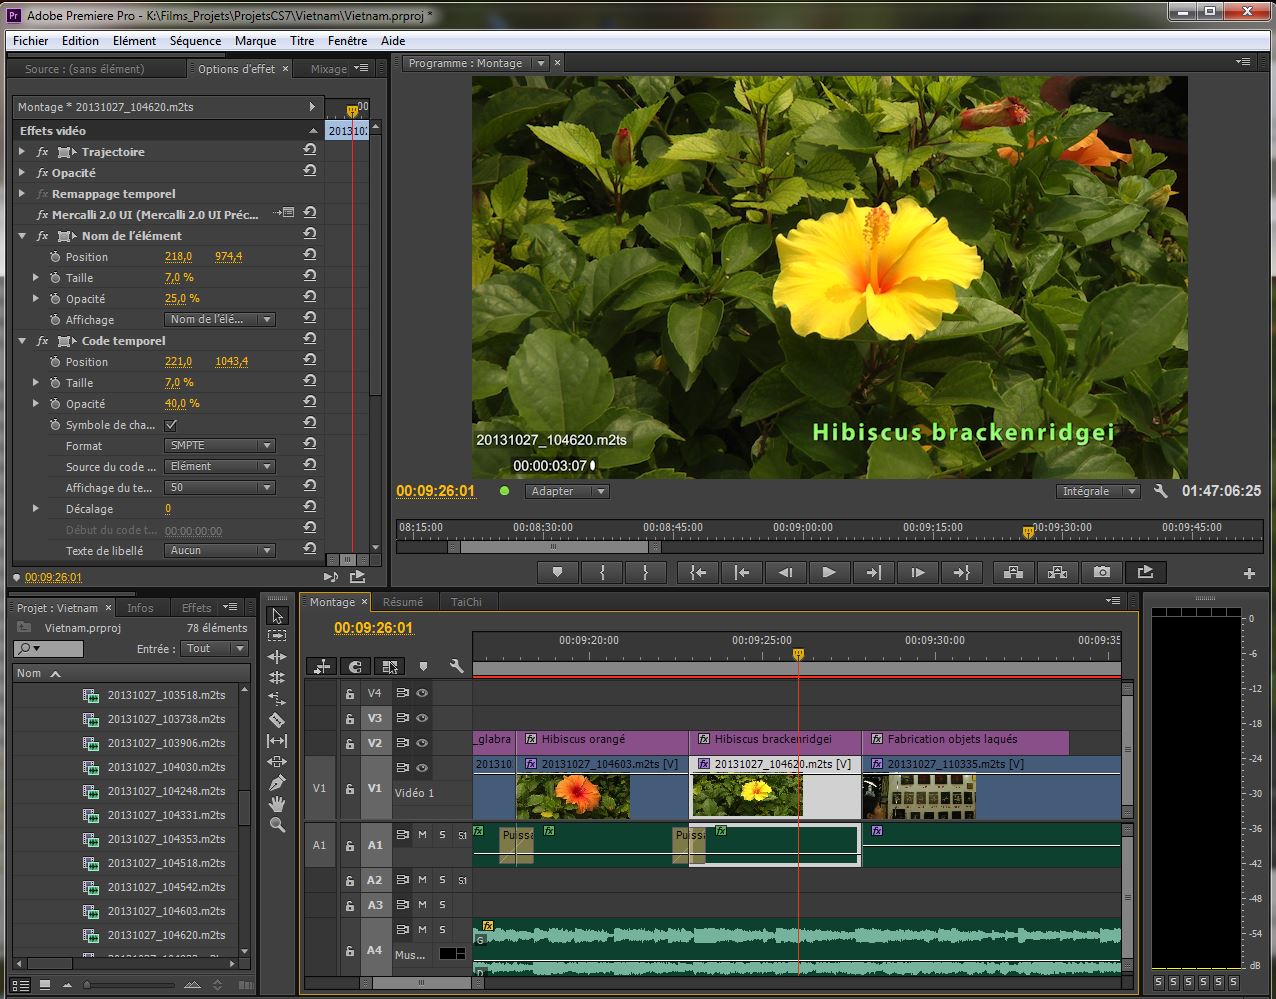Viewport: 1276px width, 999px height.
Task: Select the Zoom tool magnifier
Action: [277, 825]
